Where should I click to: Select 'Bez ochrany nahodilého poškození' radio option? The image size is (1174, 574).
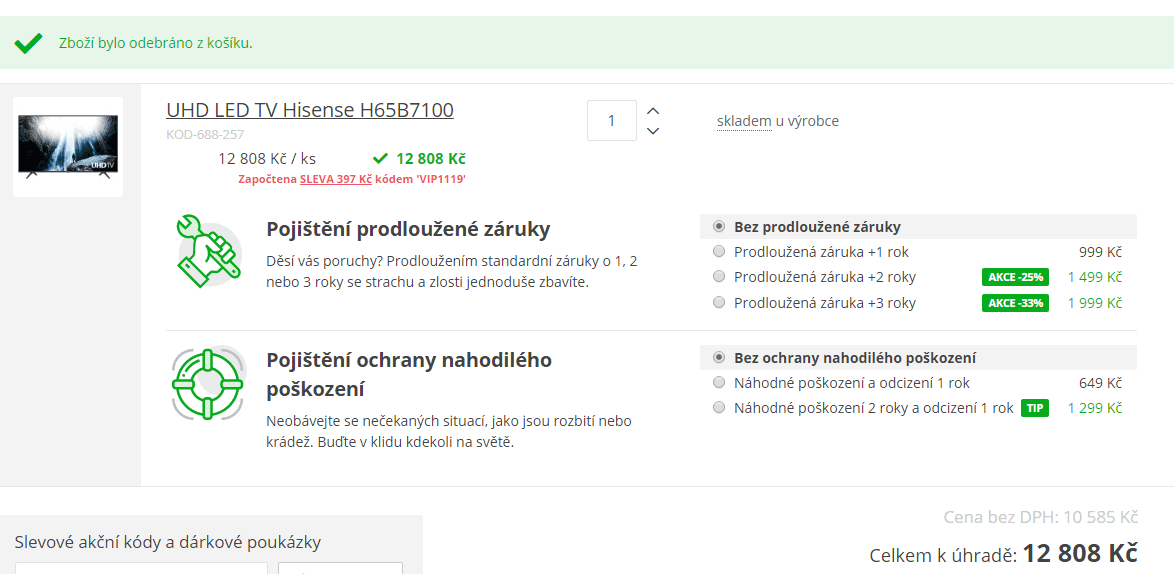(720, 358)
